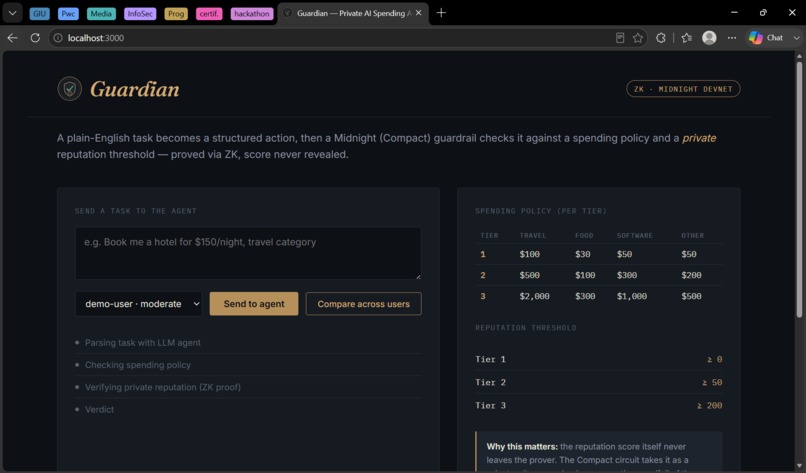Restore down the browser window
This screenshot has width=806, height=473.
763,12
